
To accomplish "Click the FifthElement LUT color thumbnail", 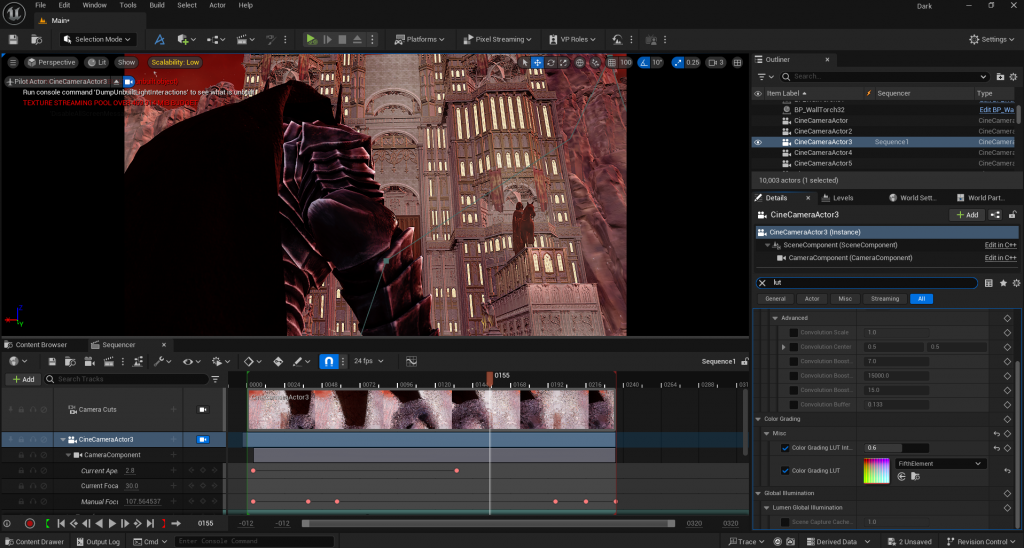I will [876, 470].
